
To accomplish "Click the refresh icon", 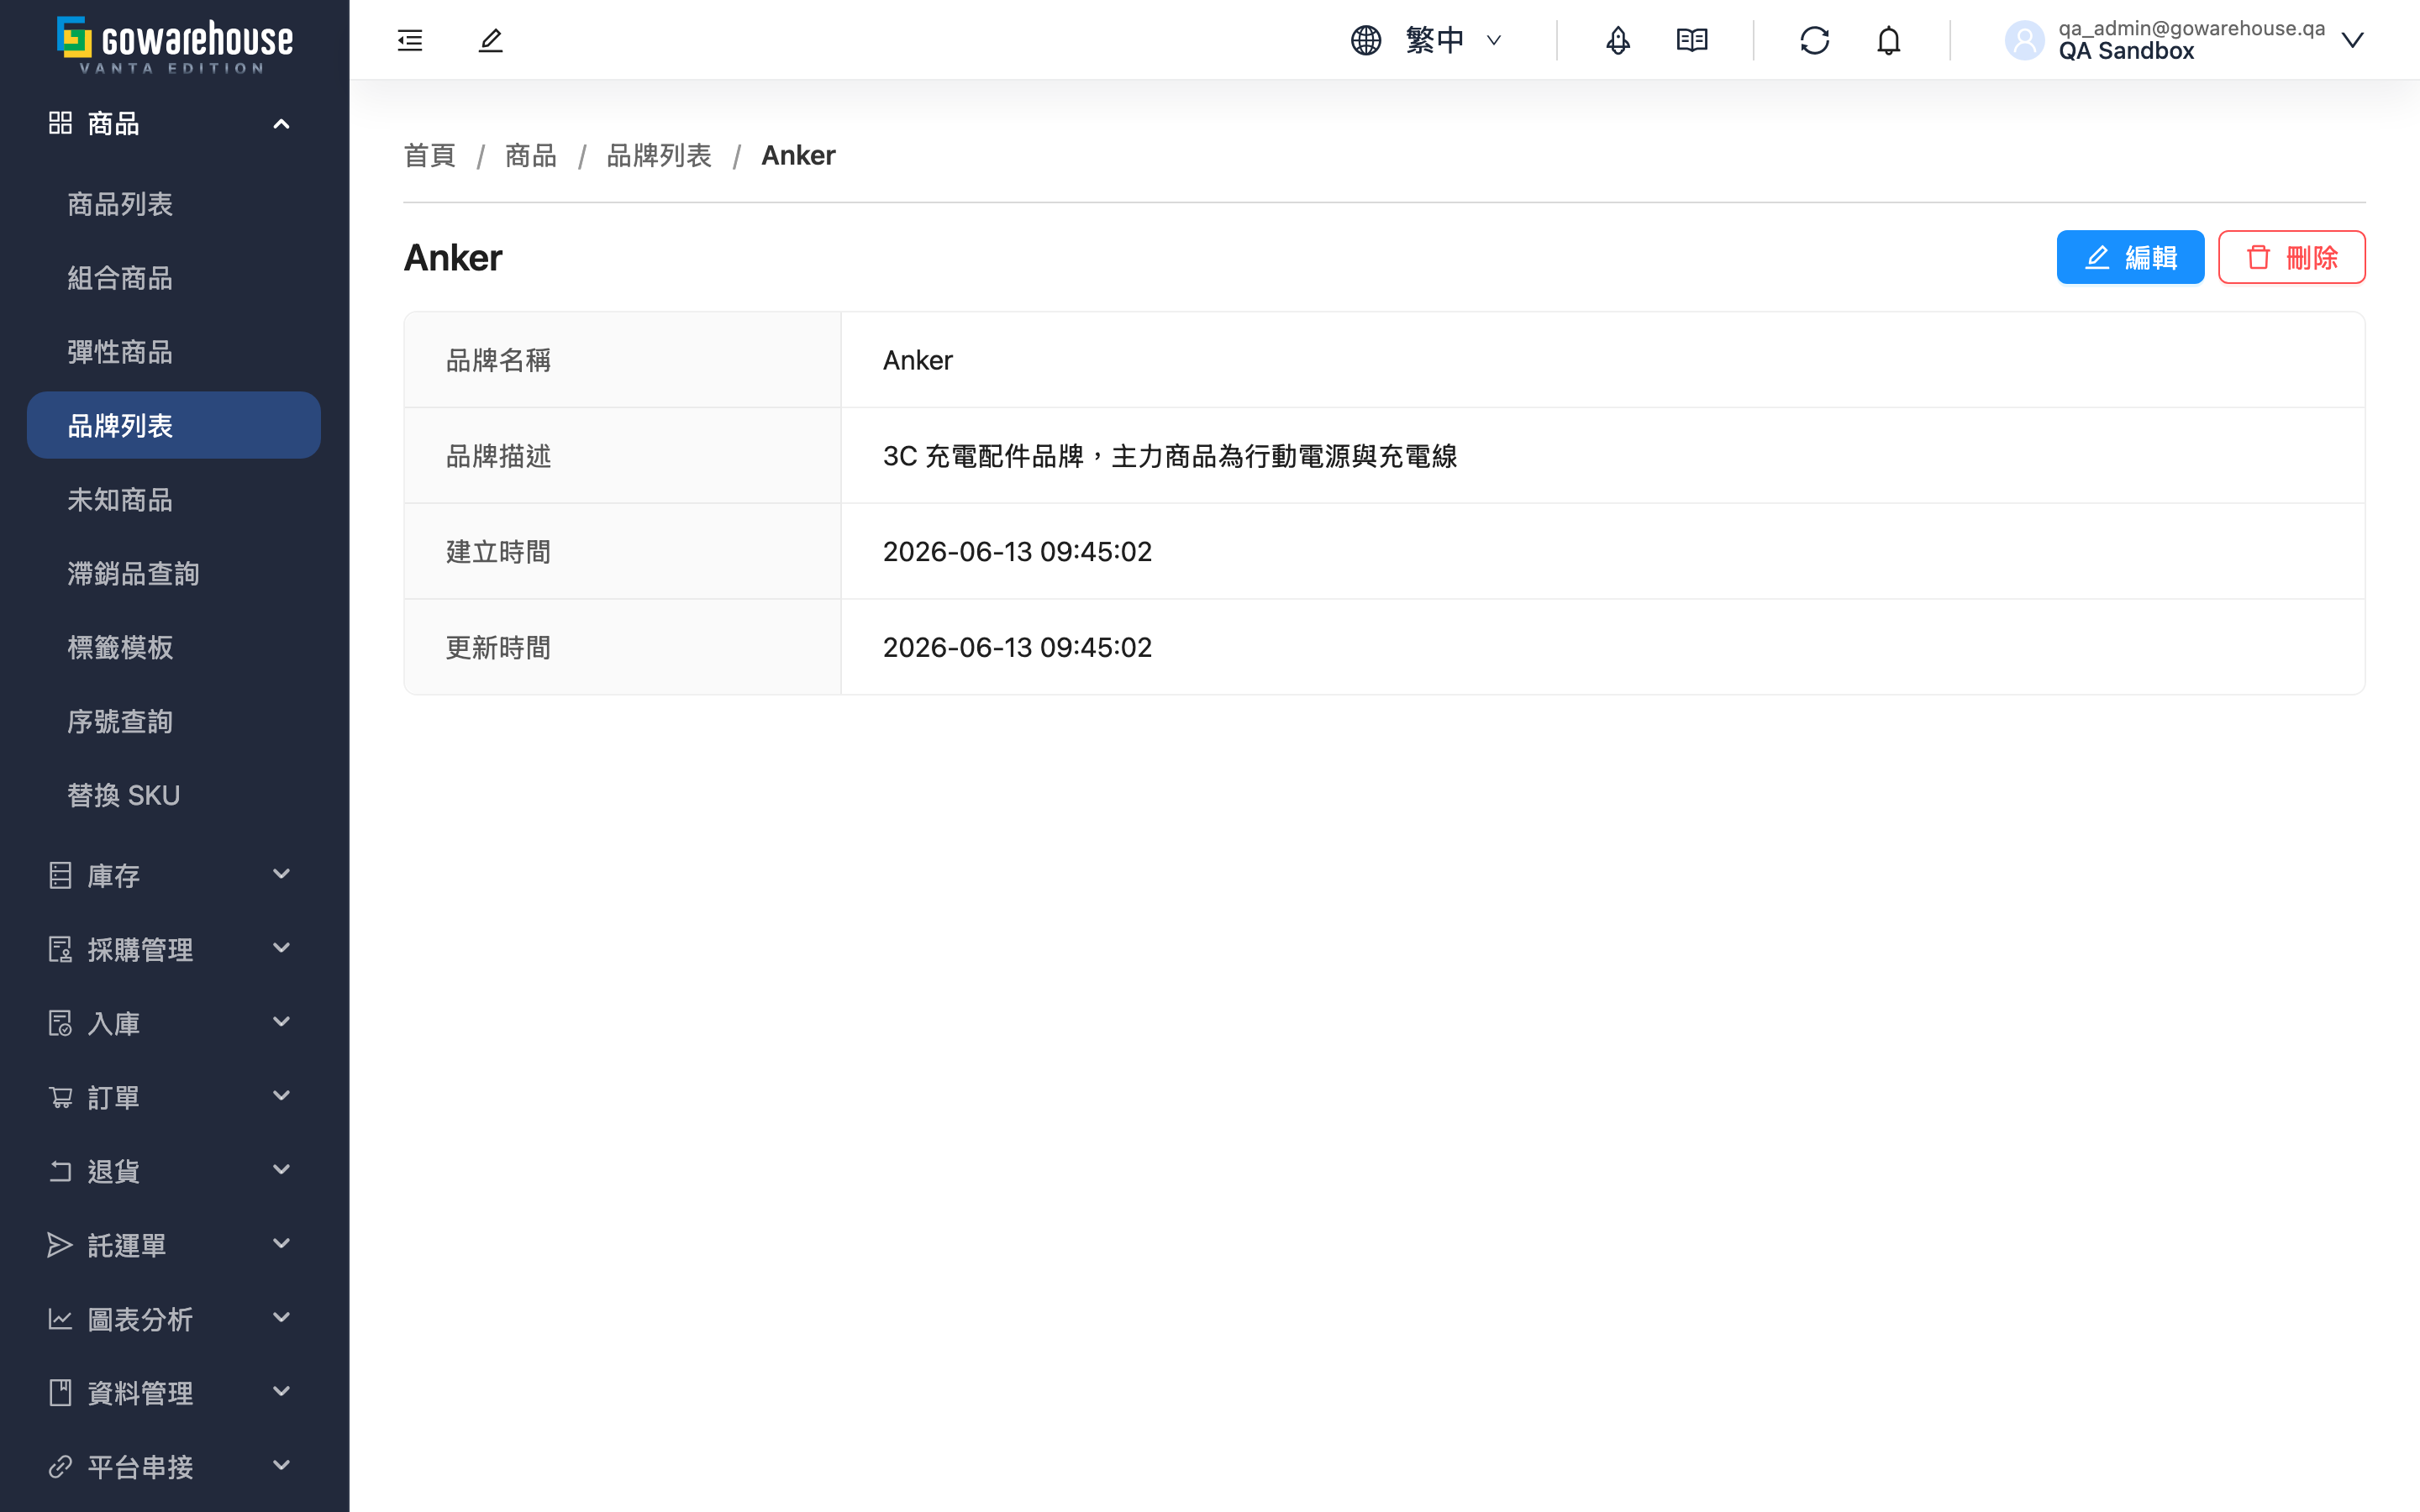I will [x=1814, y=40].
